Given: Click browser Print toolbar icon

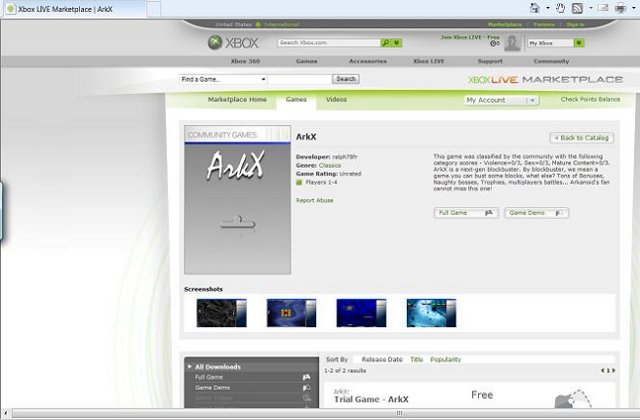Looking at the screenshot, I should click(620, 8).
